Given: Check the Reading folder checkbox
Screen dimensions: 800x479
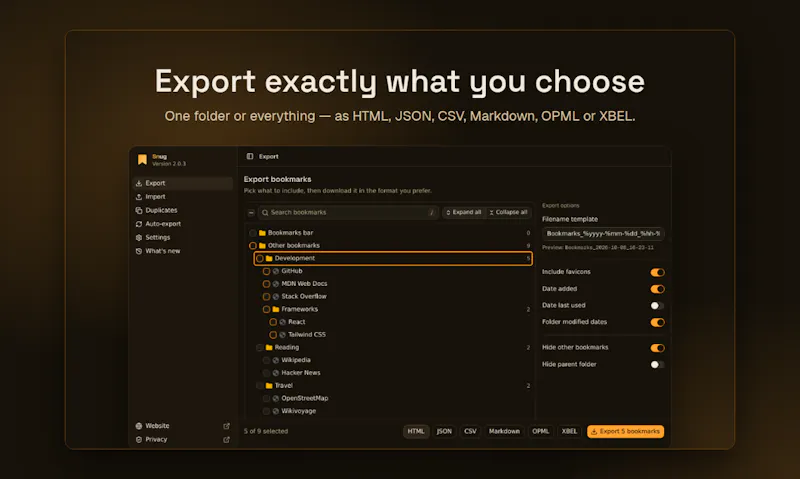Looking at the screenshot, I should click(260, 348).
